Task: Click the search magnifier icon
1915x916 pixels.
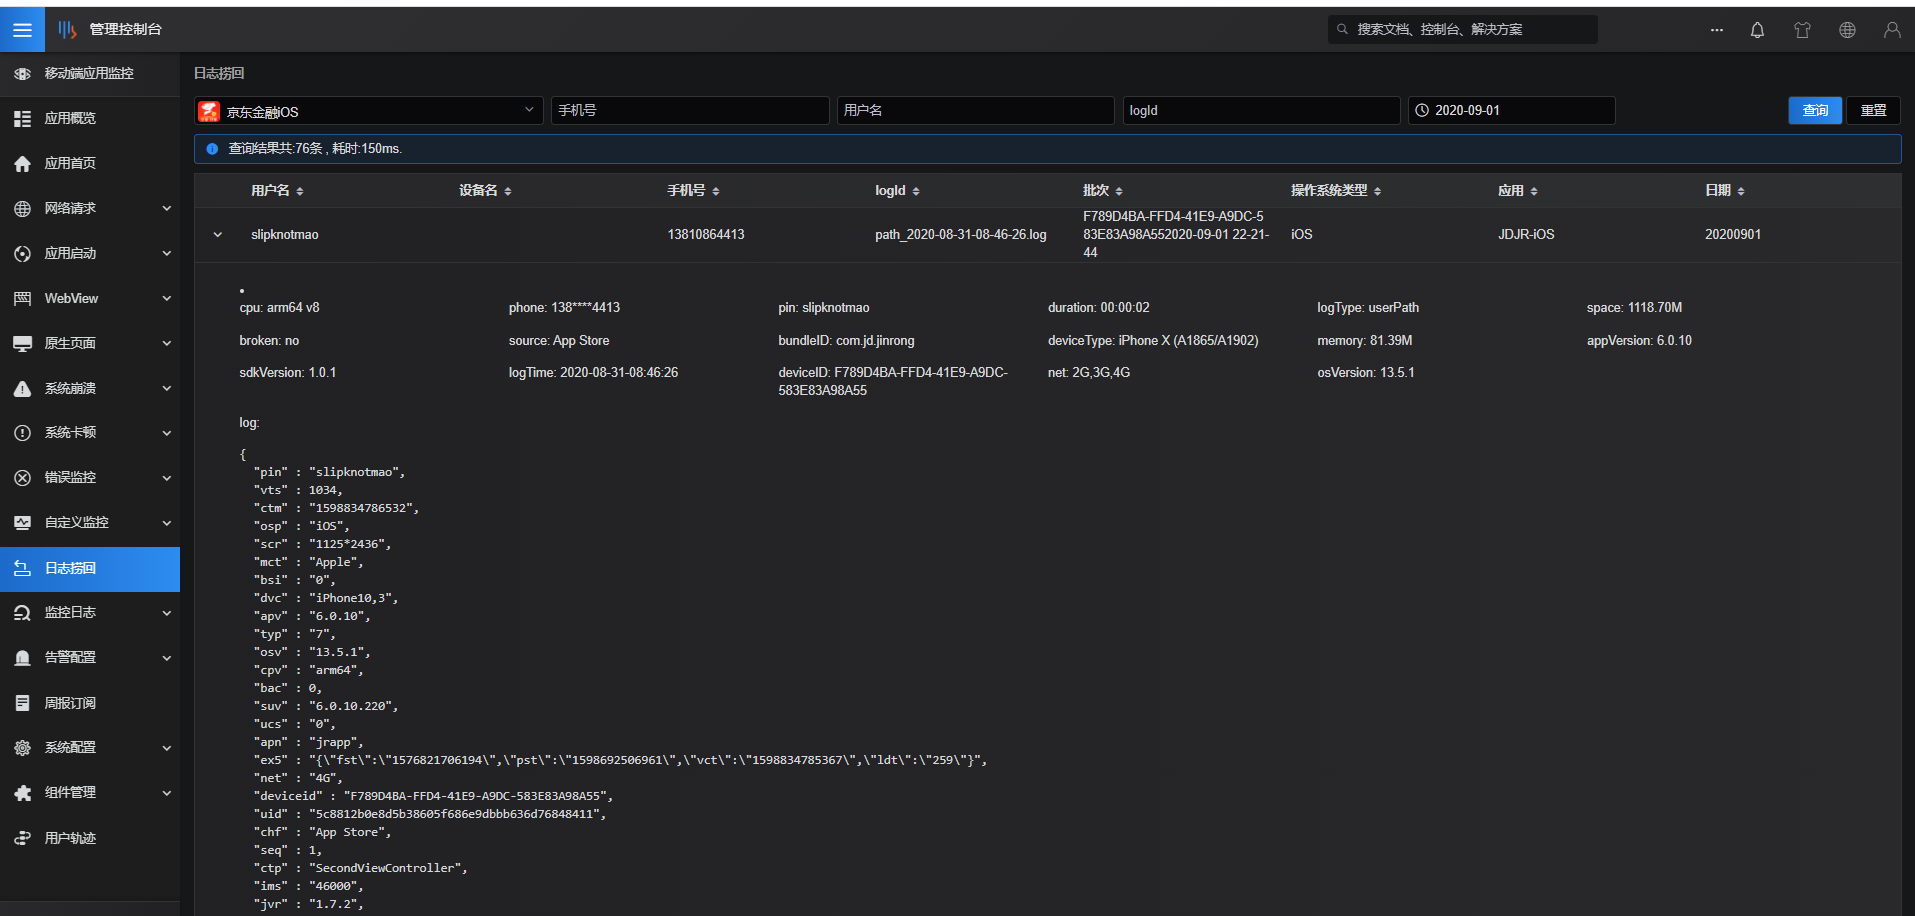Action: 1342,29
